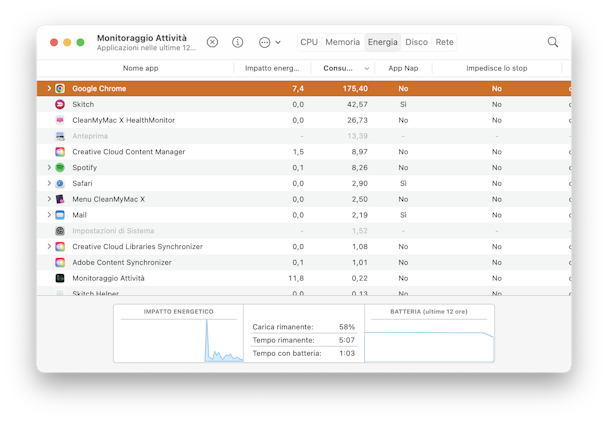Click the Tempo rimanente 5:07 value
The height and width of the screenshot is (421, 608).
(x=347, y=340)
